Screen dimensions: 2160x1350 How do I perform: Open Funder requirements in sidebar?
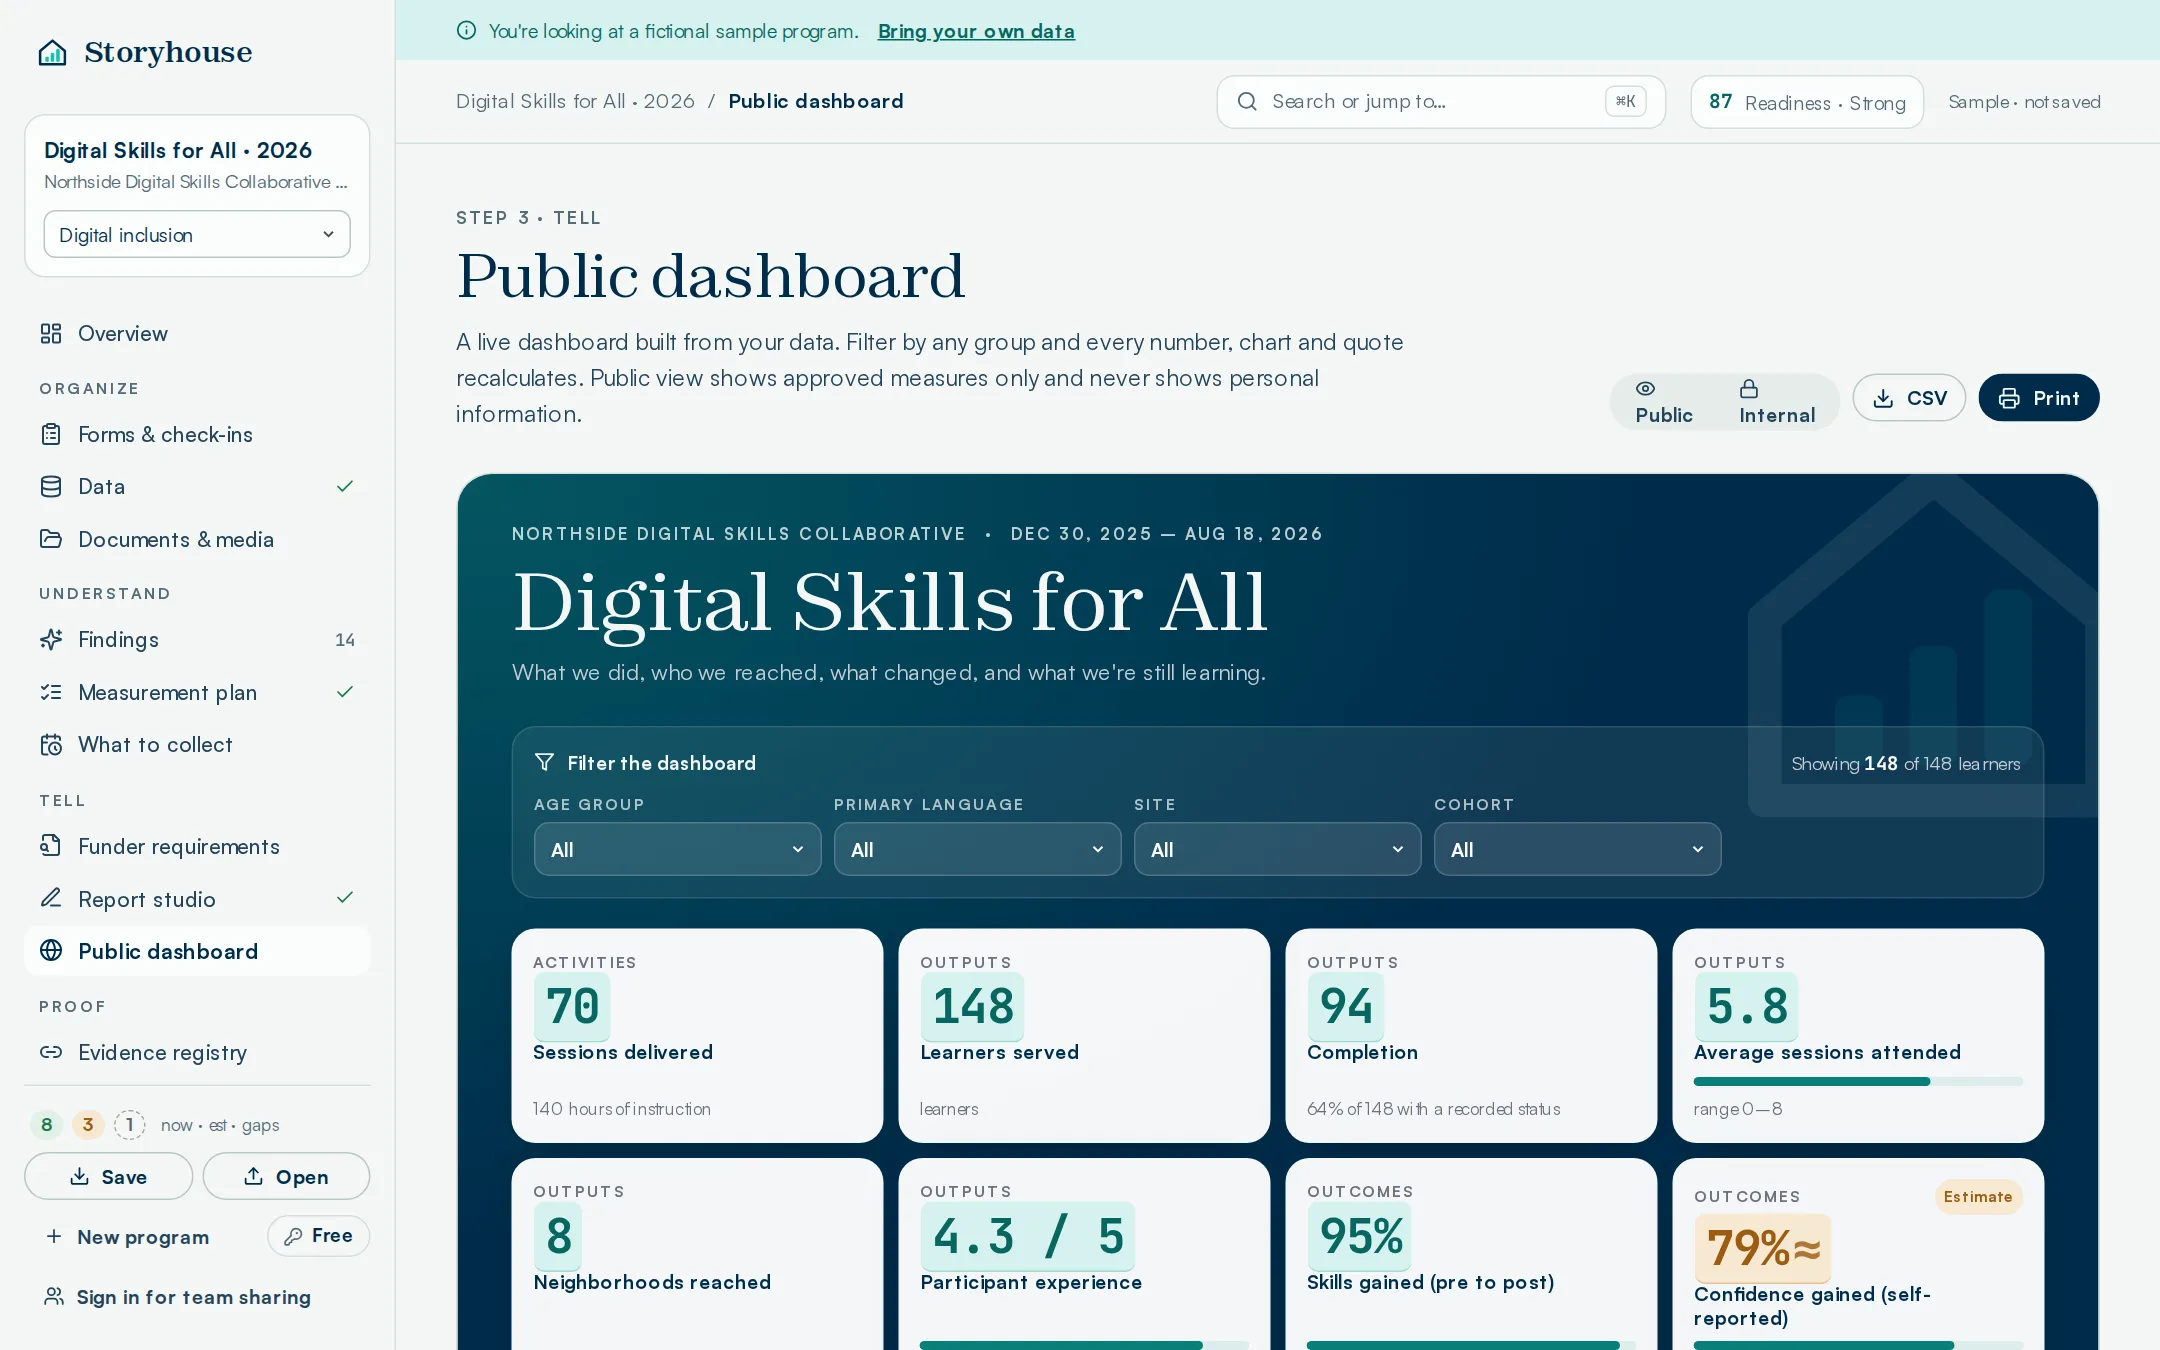tap(197, 846)
